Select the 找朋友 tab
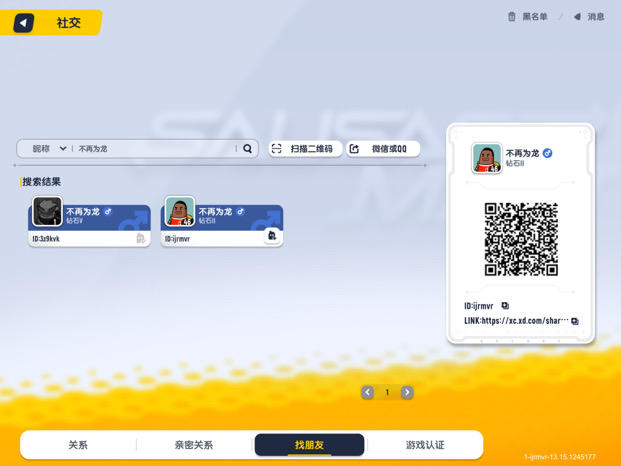Screen dimensions: 621x466 click(309, 445)
